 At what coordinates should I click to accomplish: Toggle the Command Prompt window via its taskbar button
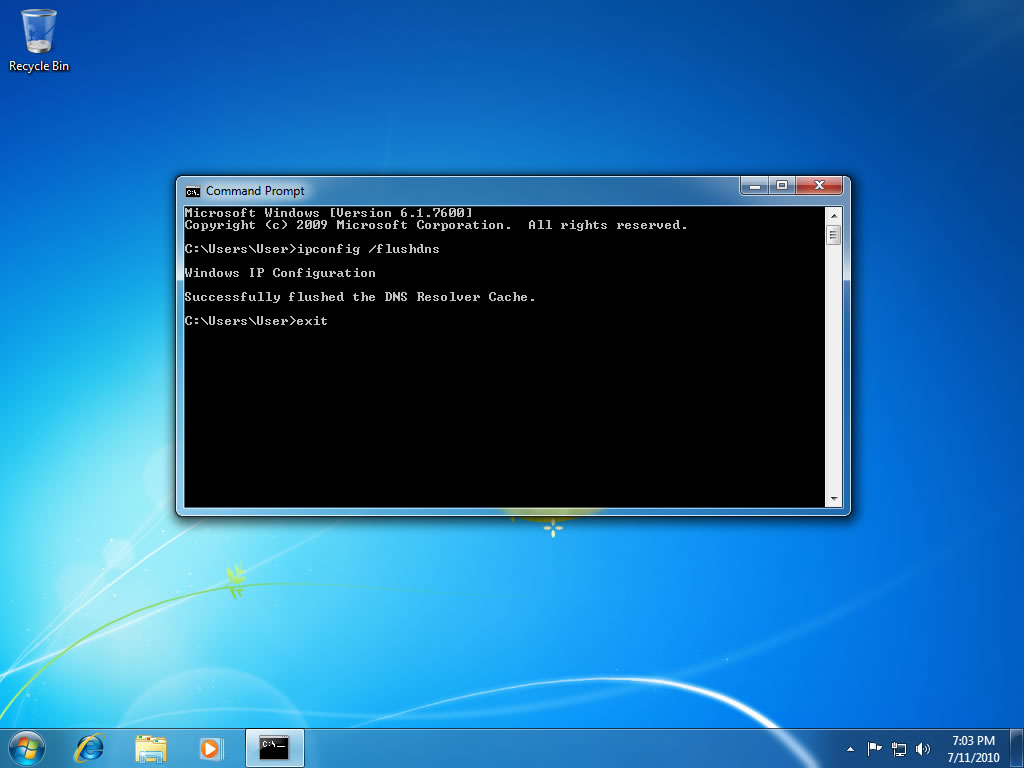click(274, 747)
